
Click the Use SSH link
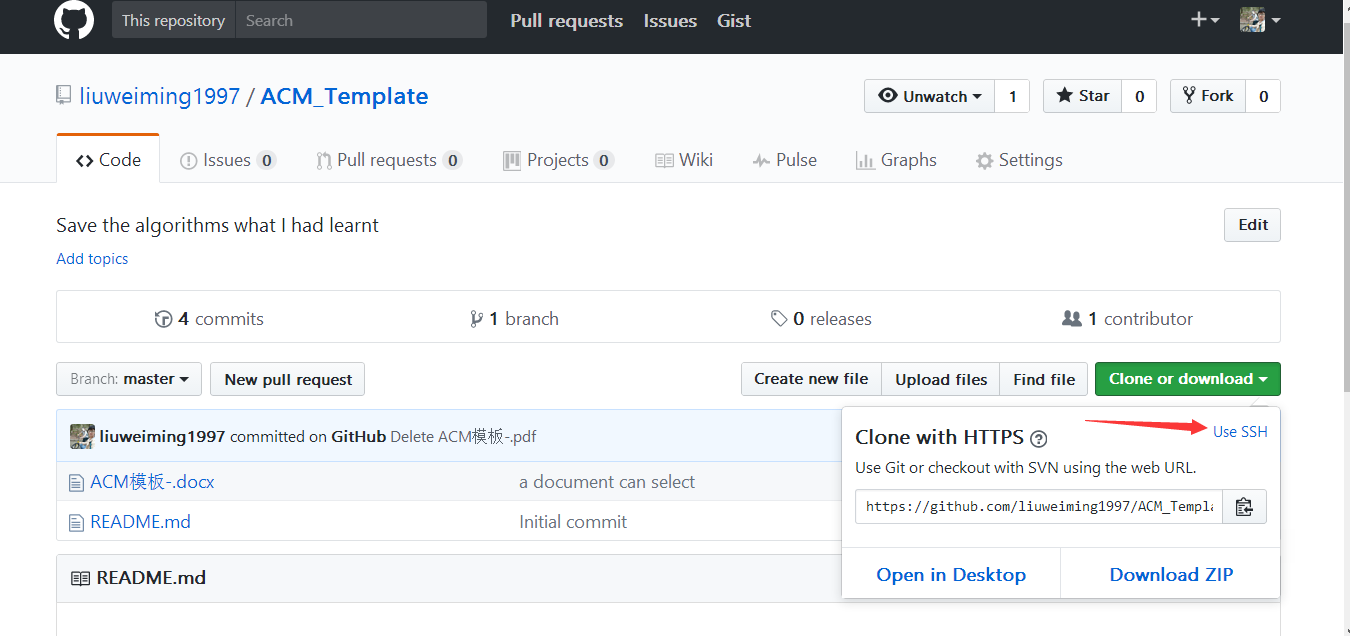(1240, 432)
